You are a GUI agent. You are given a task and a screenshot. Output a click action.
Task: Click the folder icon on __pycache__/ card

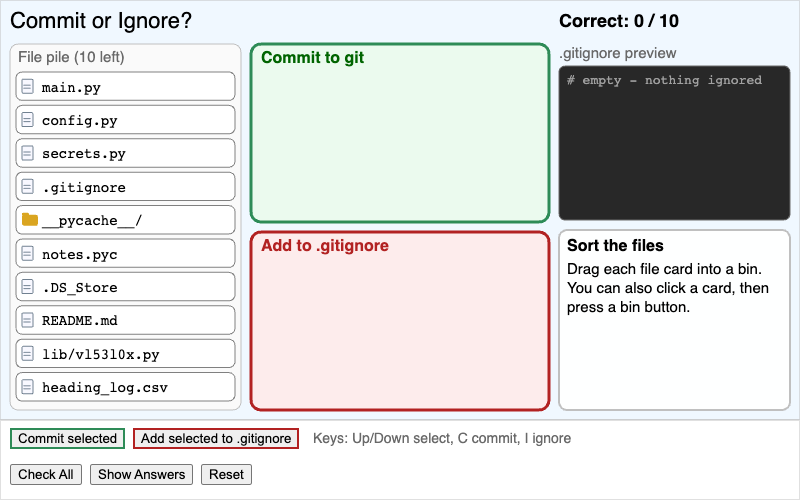(x=30, y=220)
